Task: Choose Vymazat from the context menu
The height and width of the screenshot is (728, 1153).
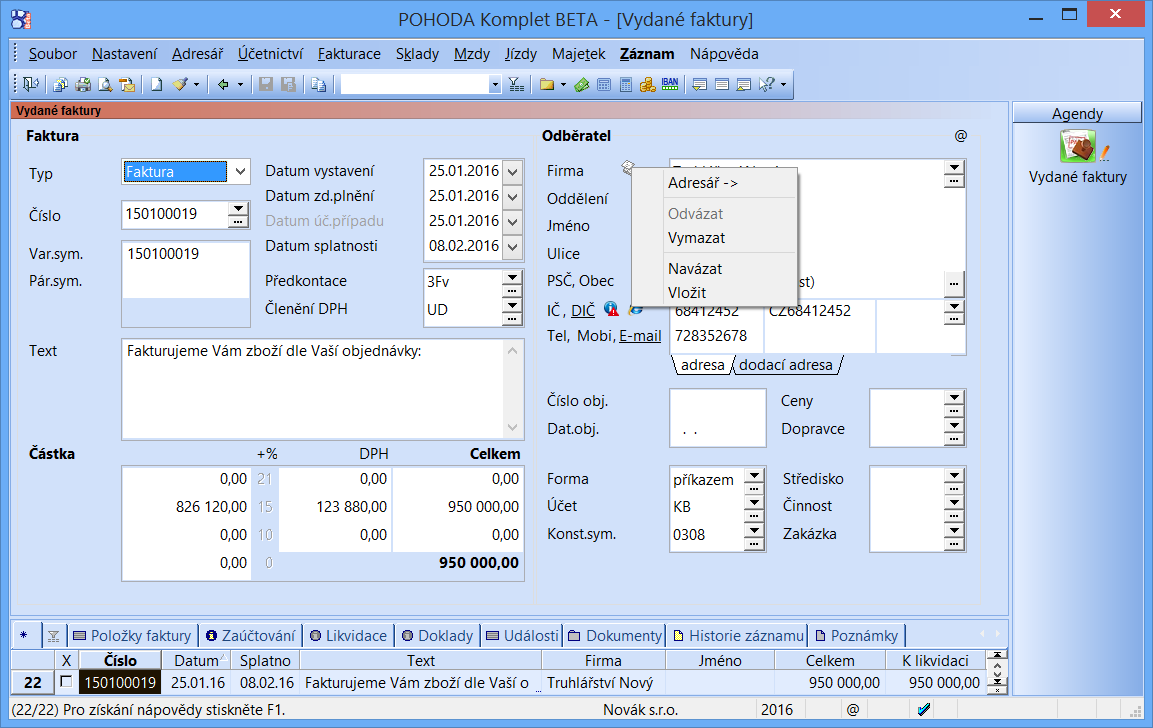Action: pyautogui.click(x=714, y=238)
